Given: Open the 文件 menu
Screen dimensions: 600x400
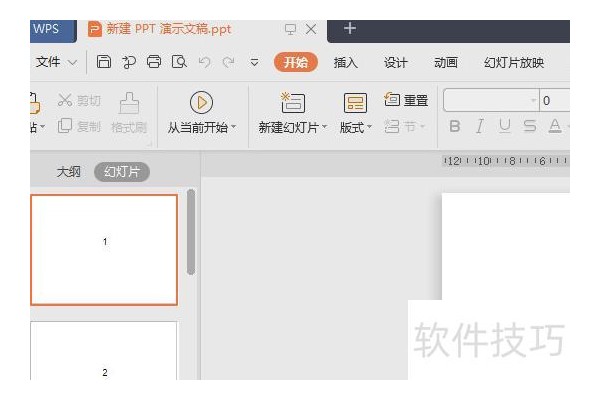Looking at the screenshot, I should (x=48, y=62).
